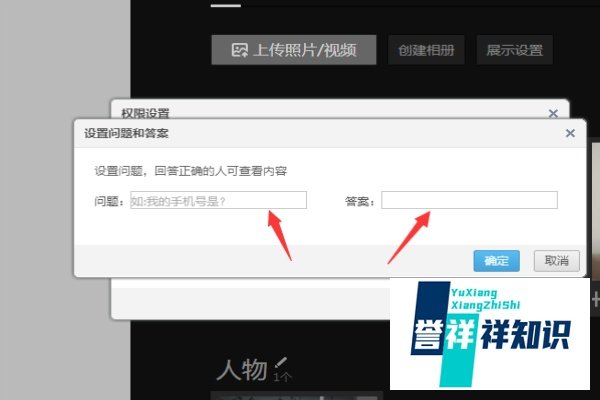Click the 1个 count under 人物

(282, 377)
